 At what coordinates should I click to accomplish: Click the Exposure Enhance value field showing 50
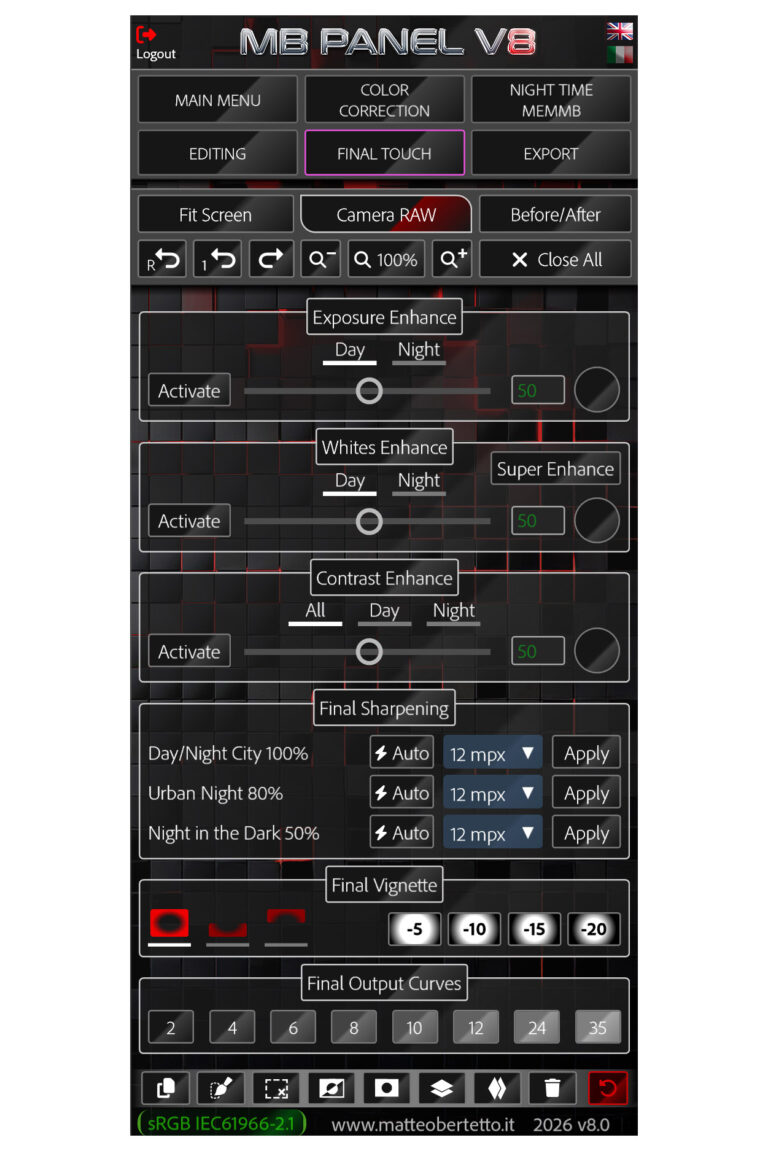click(537, 391)
